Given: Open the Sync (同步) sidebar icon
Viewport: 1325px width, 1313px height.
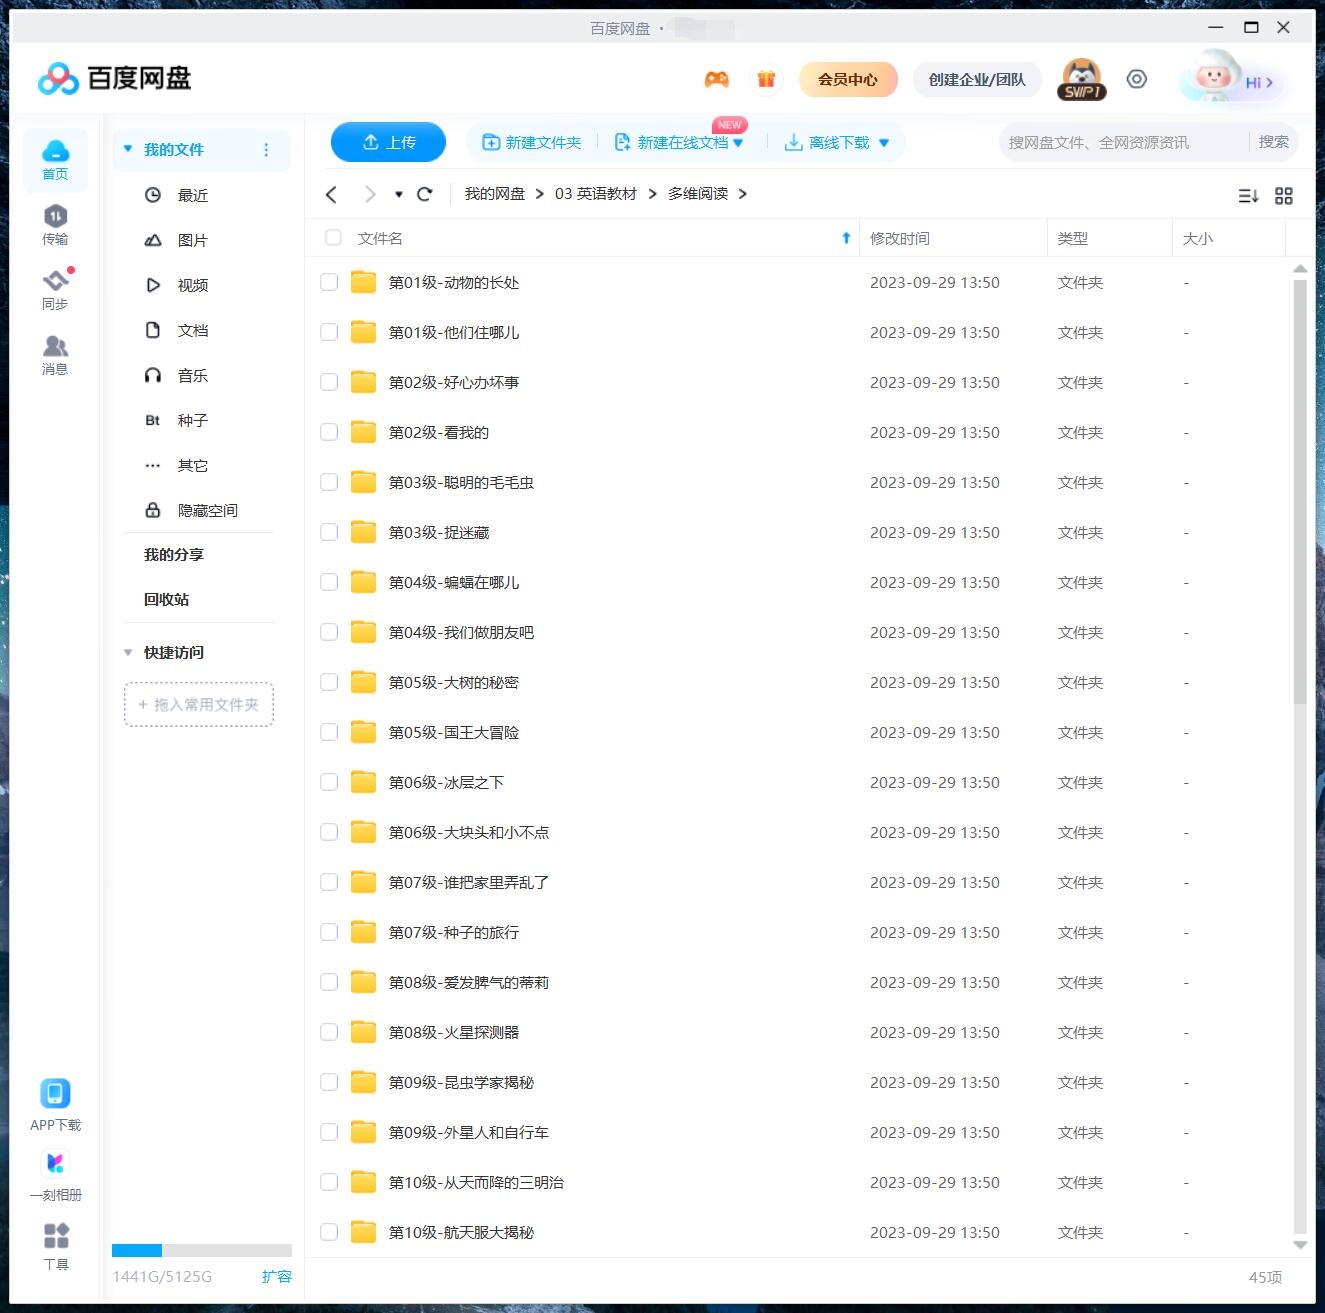Looking at the screenshot, I should pyautogui.click(x=55, y=289).
